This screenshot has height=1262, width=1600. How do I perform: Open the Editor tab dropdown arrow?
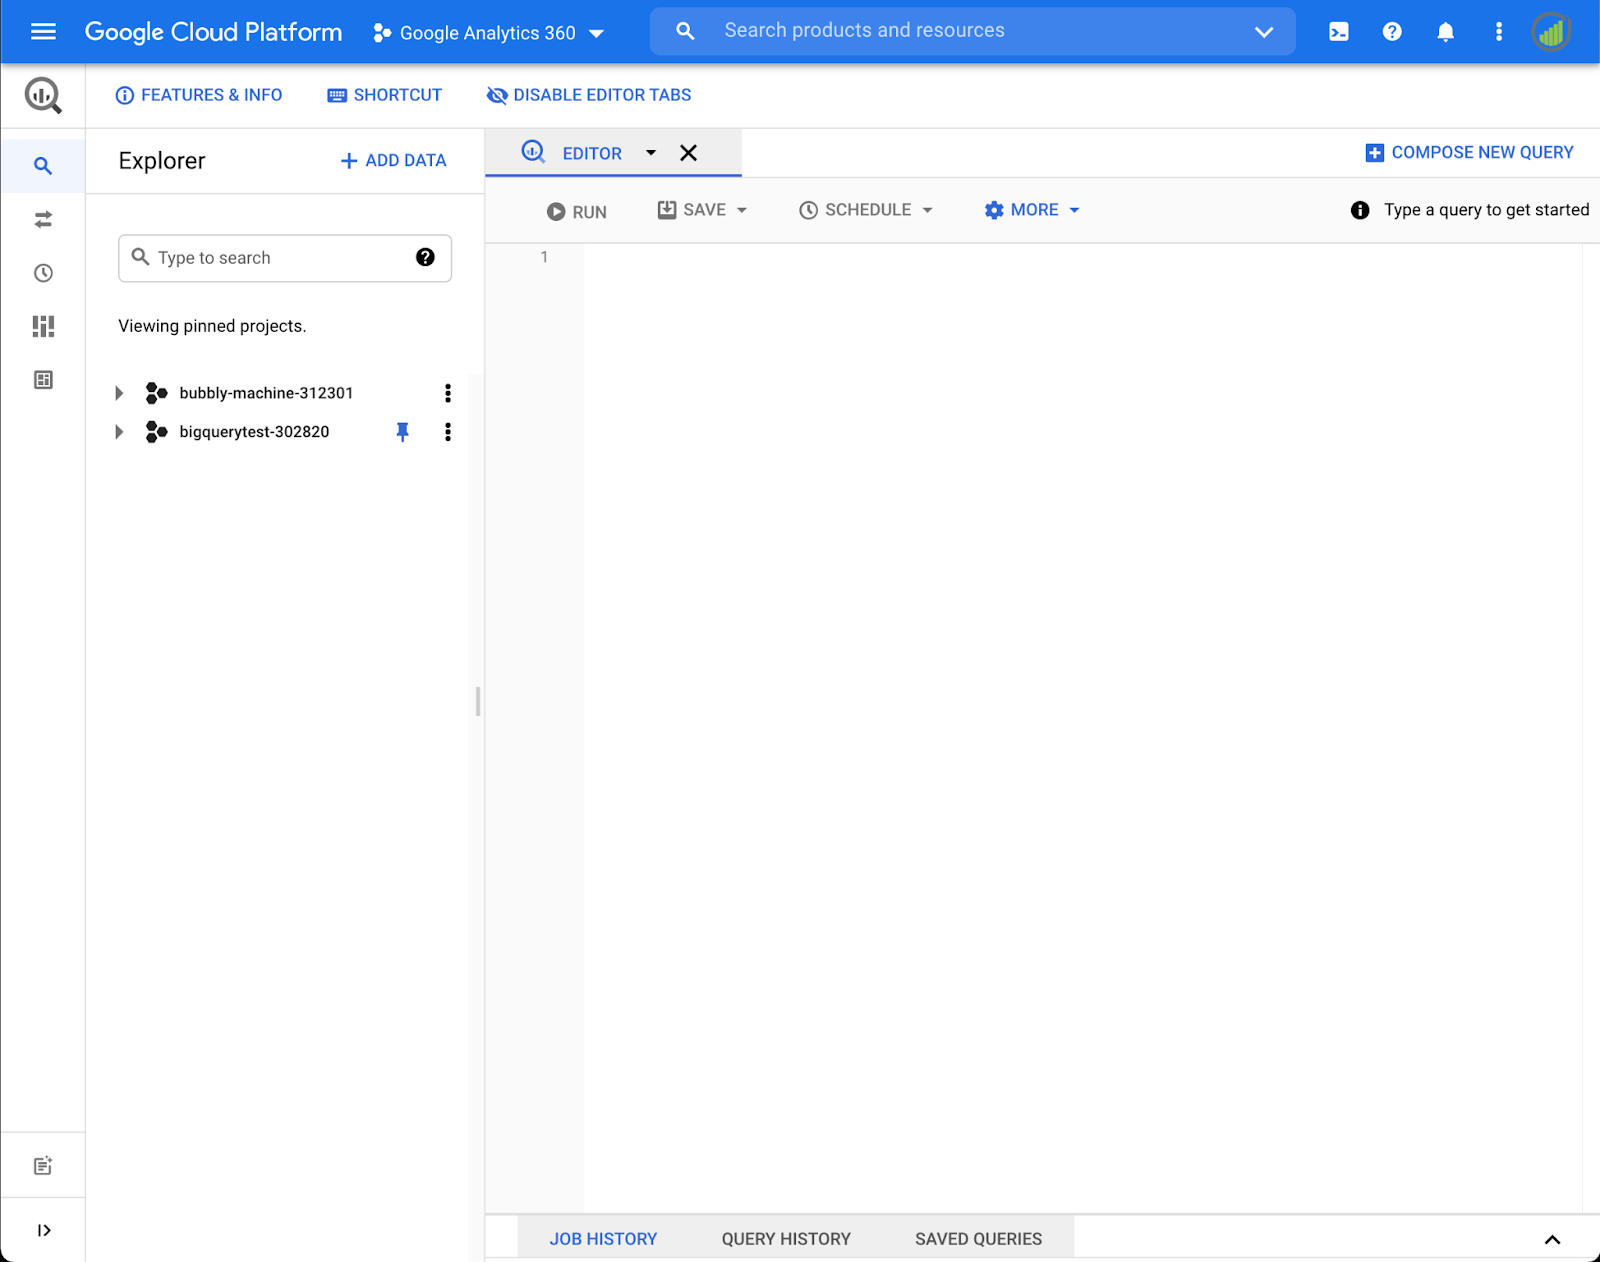click(651, 153)
